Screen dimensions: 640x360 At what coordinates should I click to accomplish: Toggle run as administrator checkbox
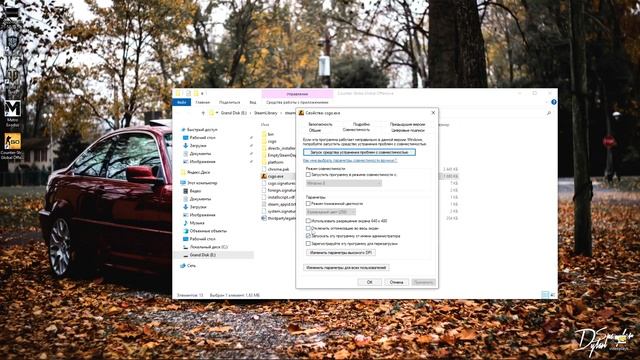[308, 236]
